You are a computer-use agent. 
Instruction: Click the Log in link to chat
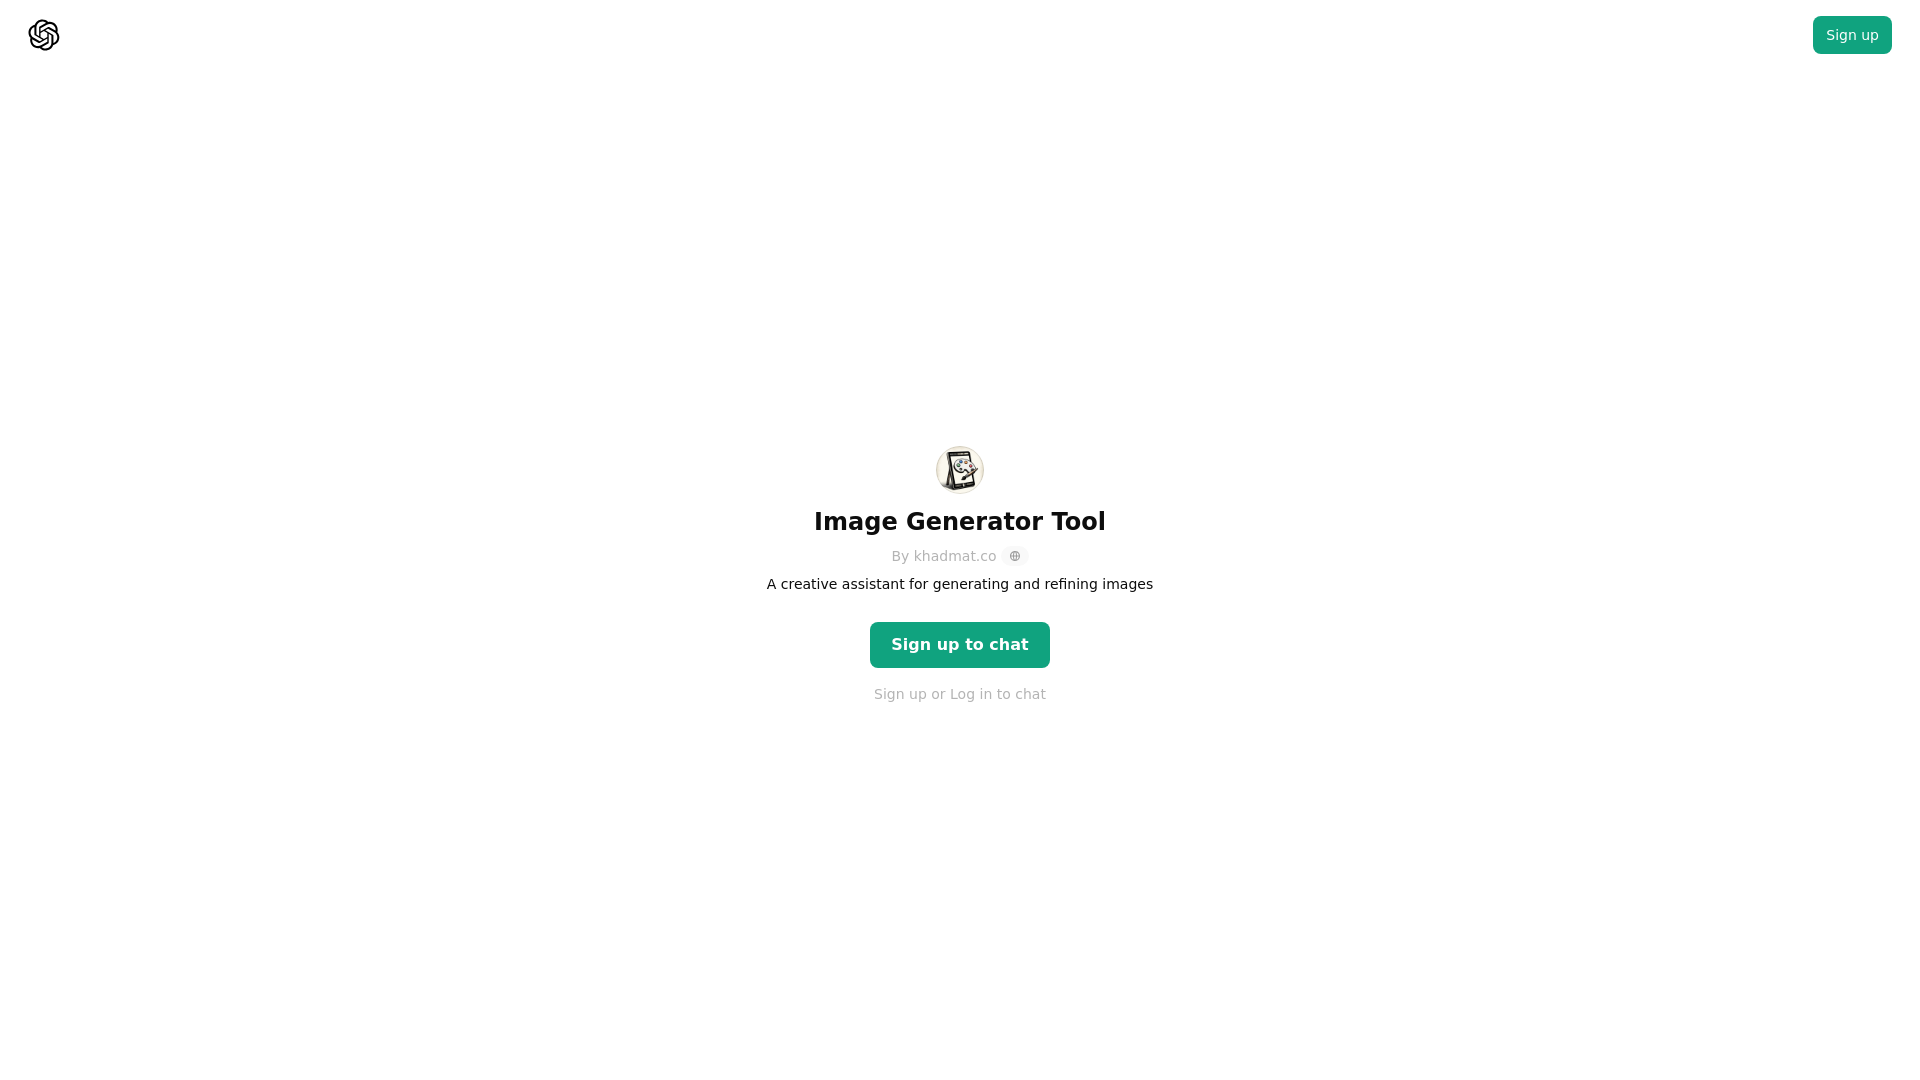point(971,694)
